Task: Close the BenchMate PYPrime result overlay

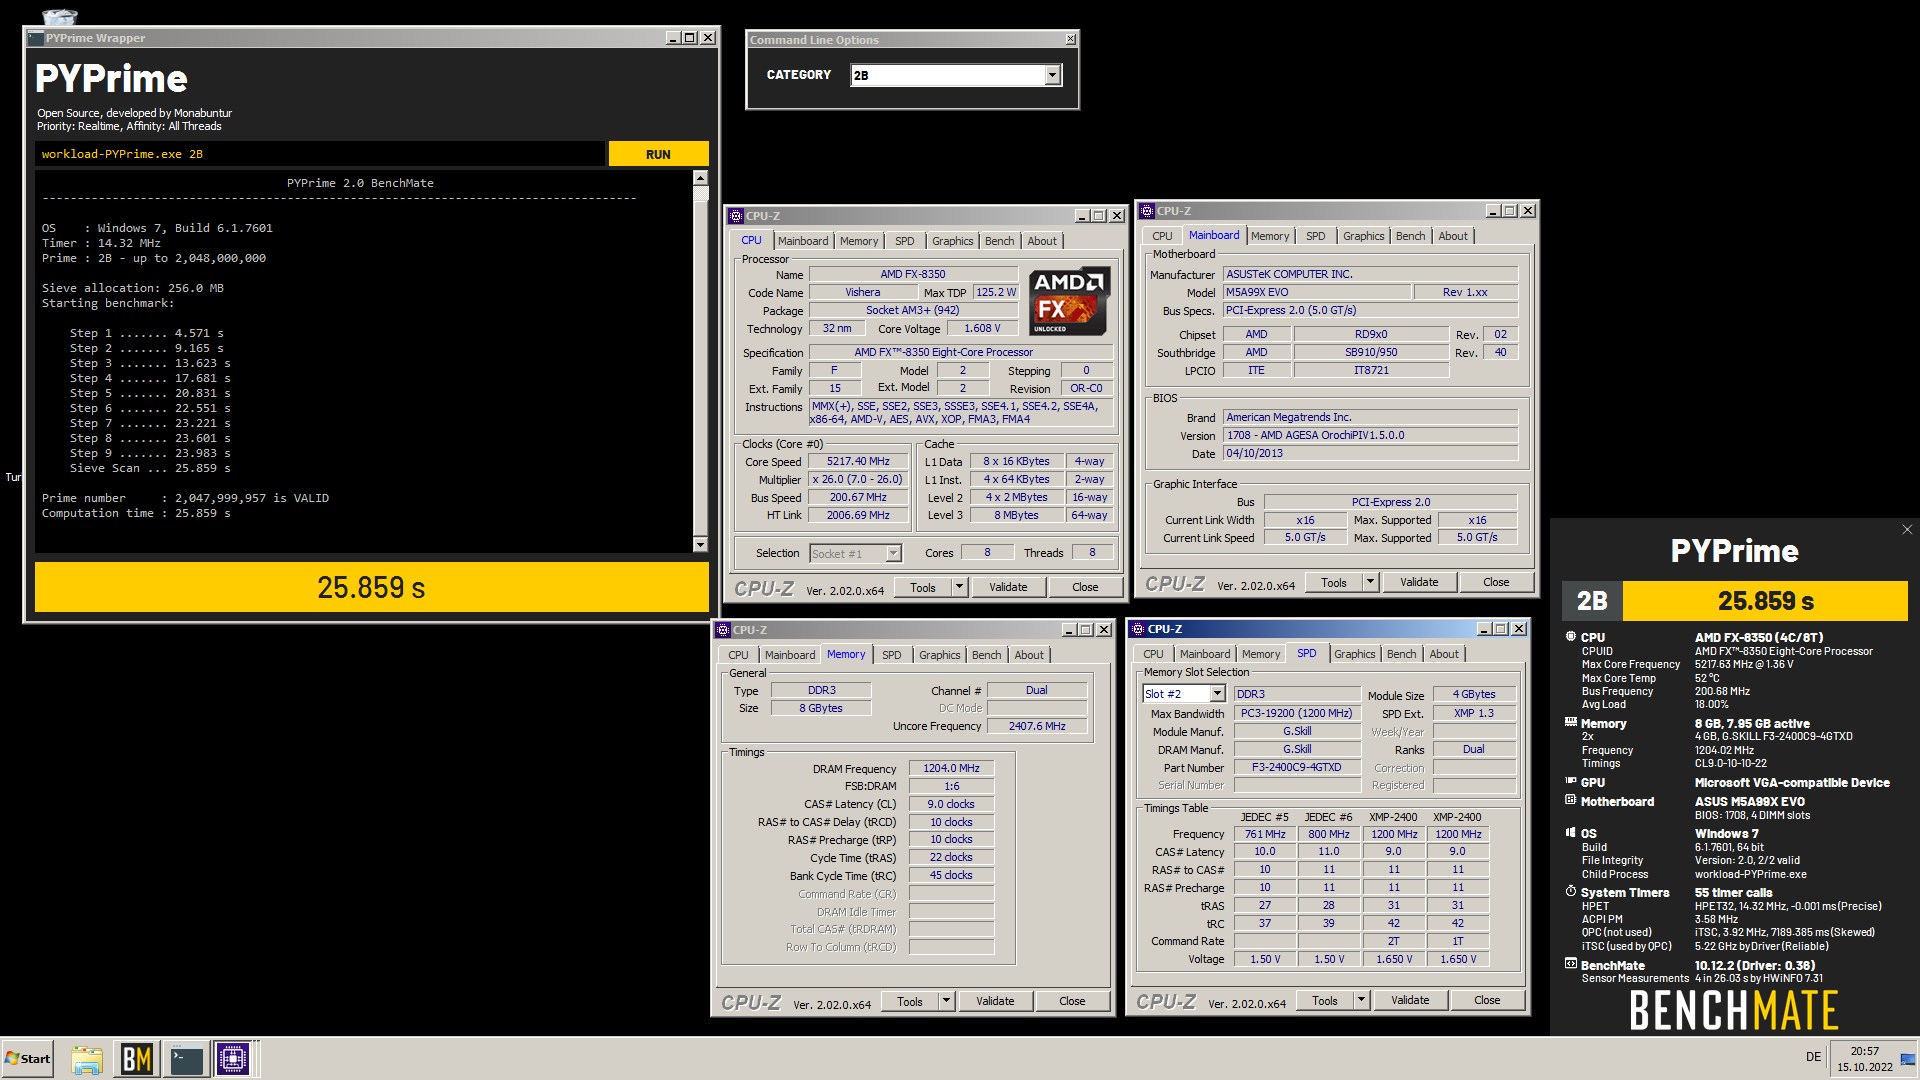Action: 1906,530
